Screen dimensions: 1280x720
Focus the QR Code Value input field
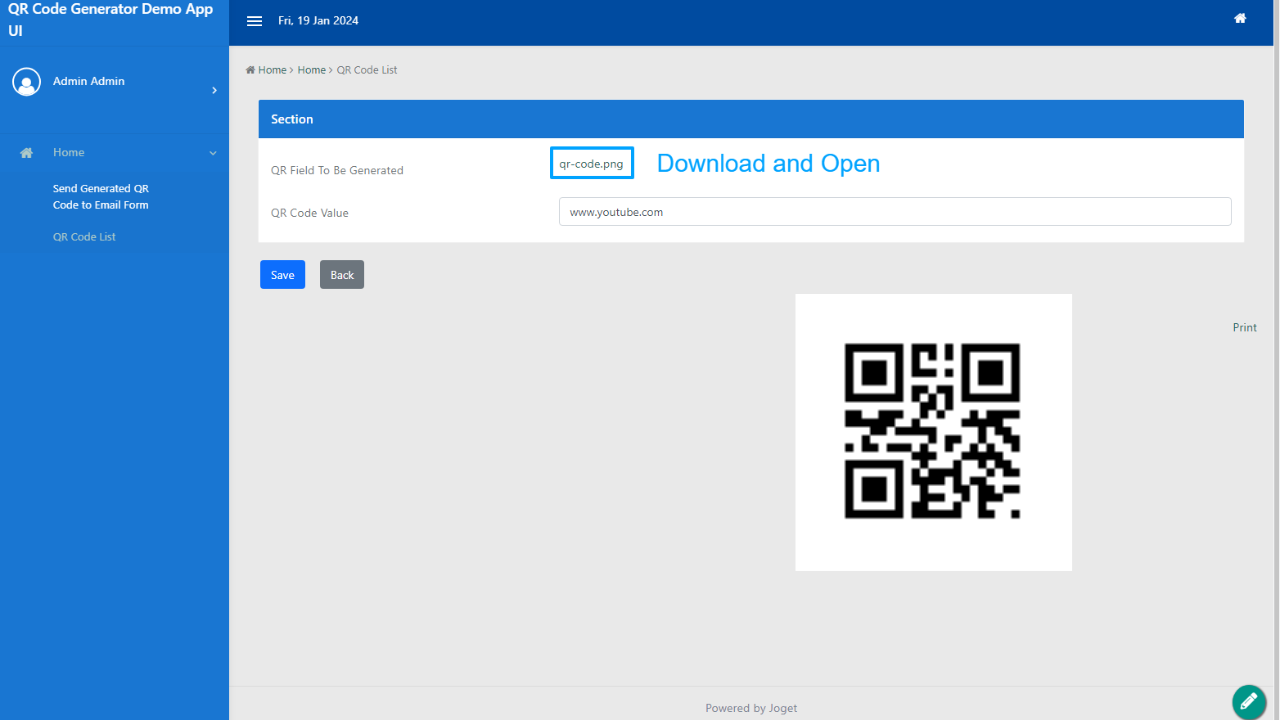tap(894, 212)
